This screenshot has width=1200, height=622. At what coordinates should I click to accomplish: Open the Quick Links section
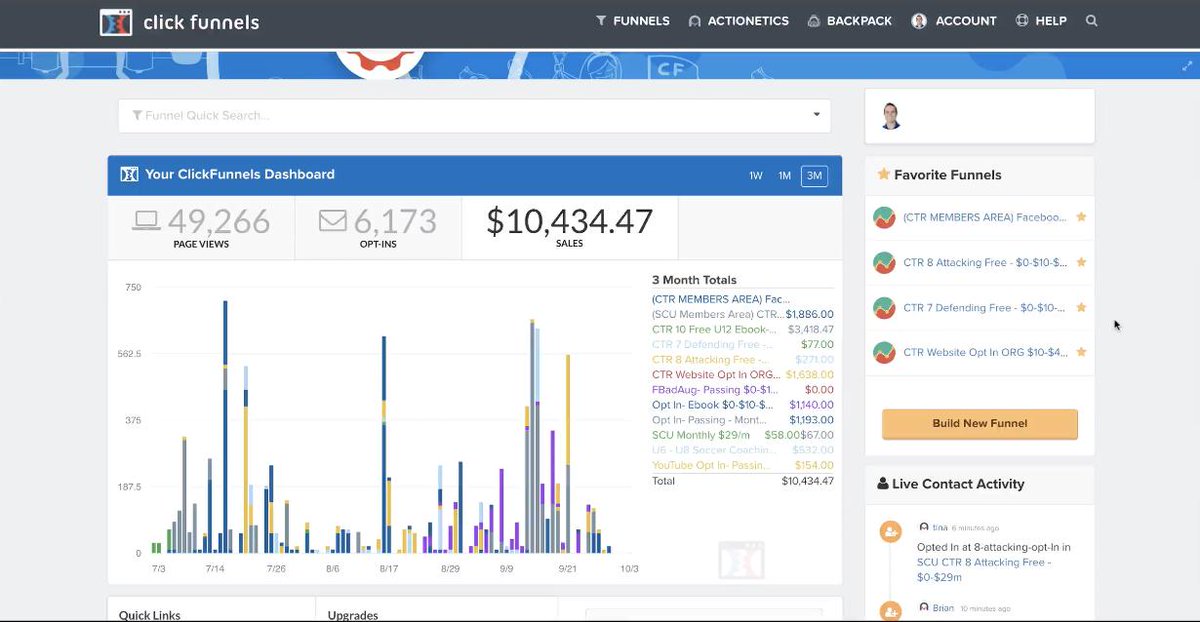pyautogui.click(x=149, y=615)
